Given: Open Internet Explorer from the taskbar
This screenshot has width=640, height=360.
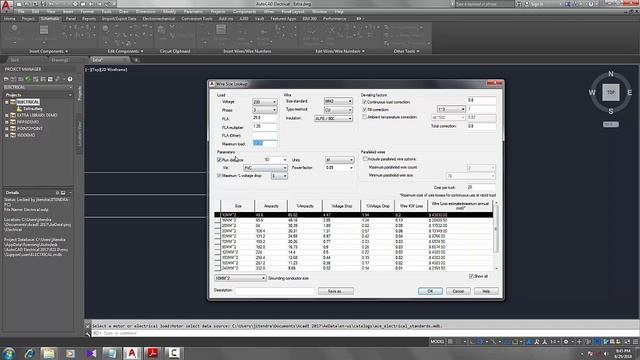Looking at the screenshot, I should pyautogui.click(x=29, y=353).
